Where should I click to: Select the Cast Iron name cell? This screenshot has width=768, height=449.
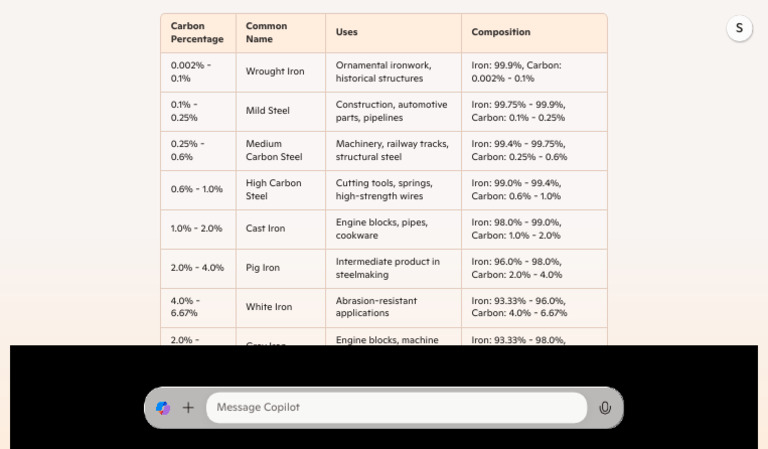click(265, 229)
